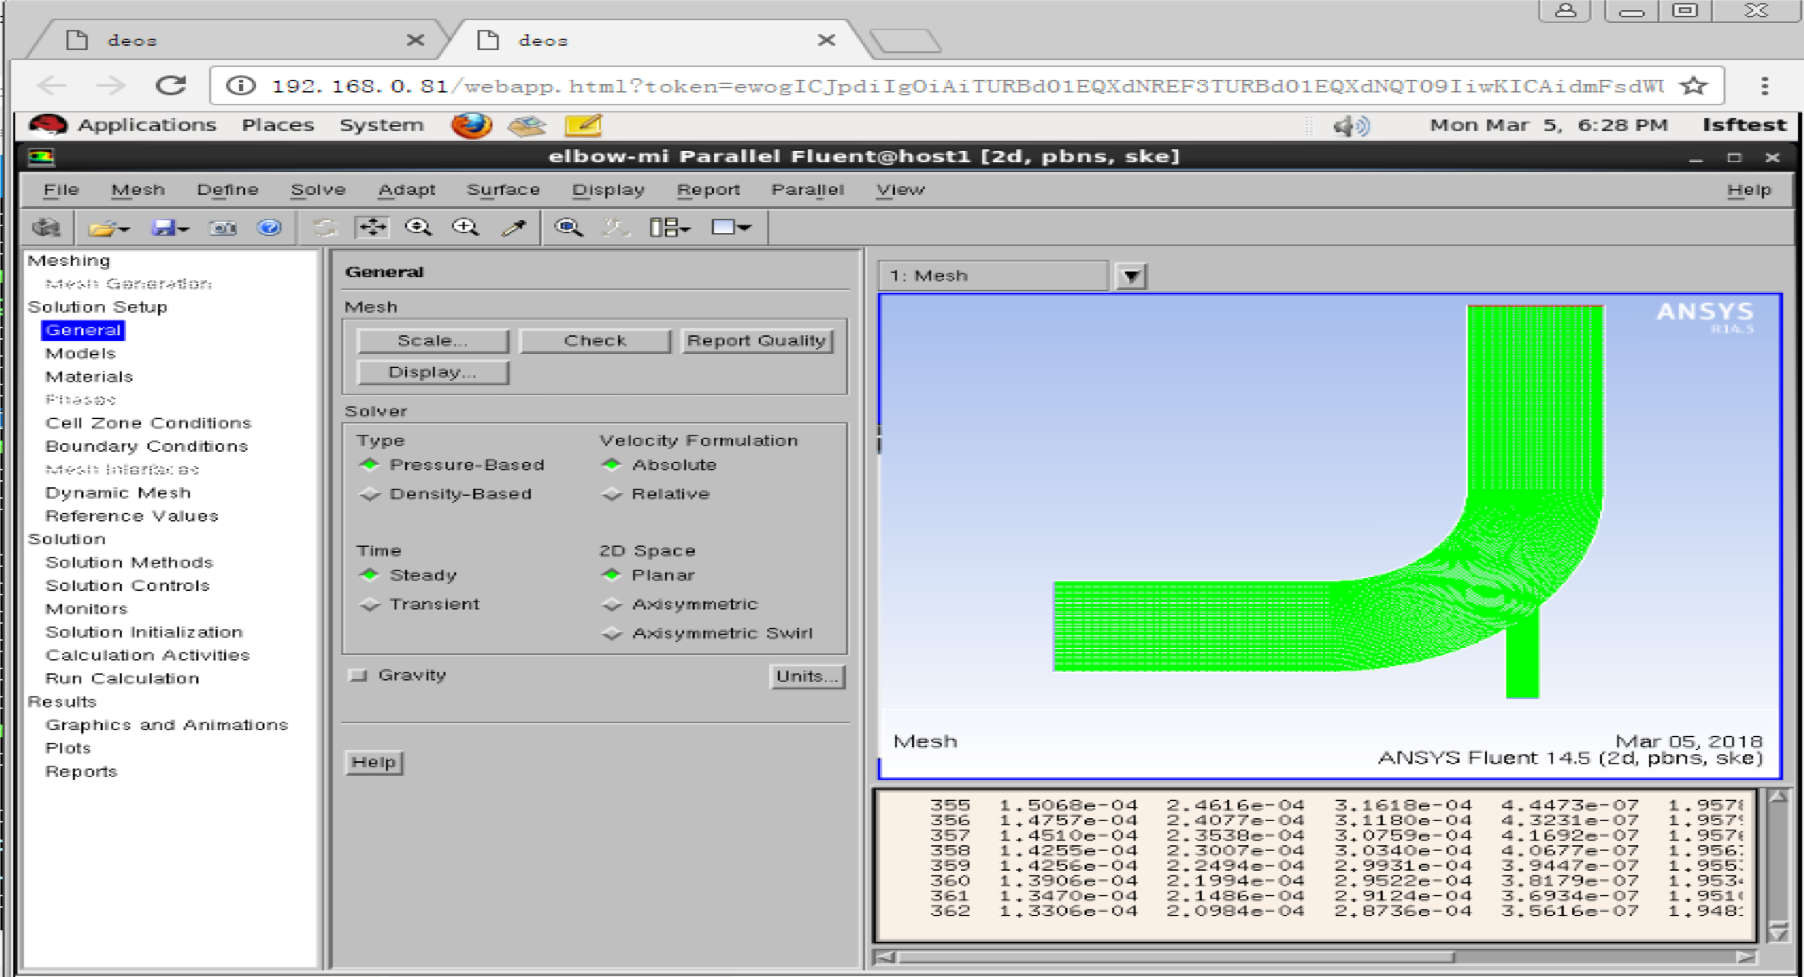Select the zoom-to-area plus magnifier tool

[x=465, y=227]
